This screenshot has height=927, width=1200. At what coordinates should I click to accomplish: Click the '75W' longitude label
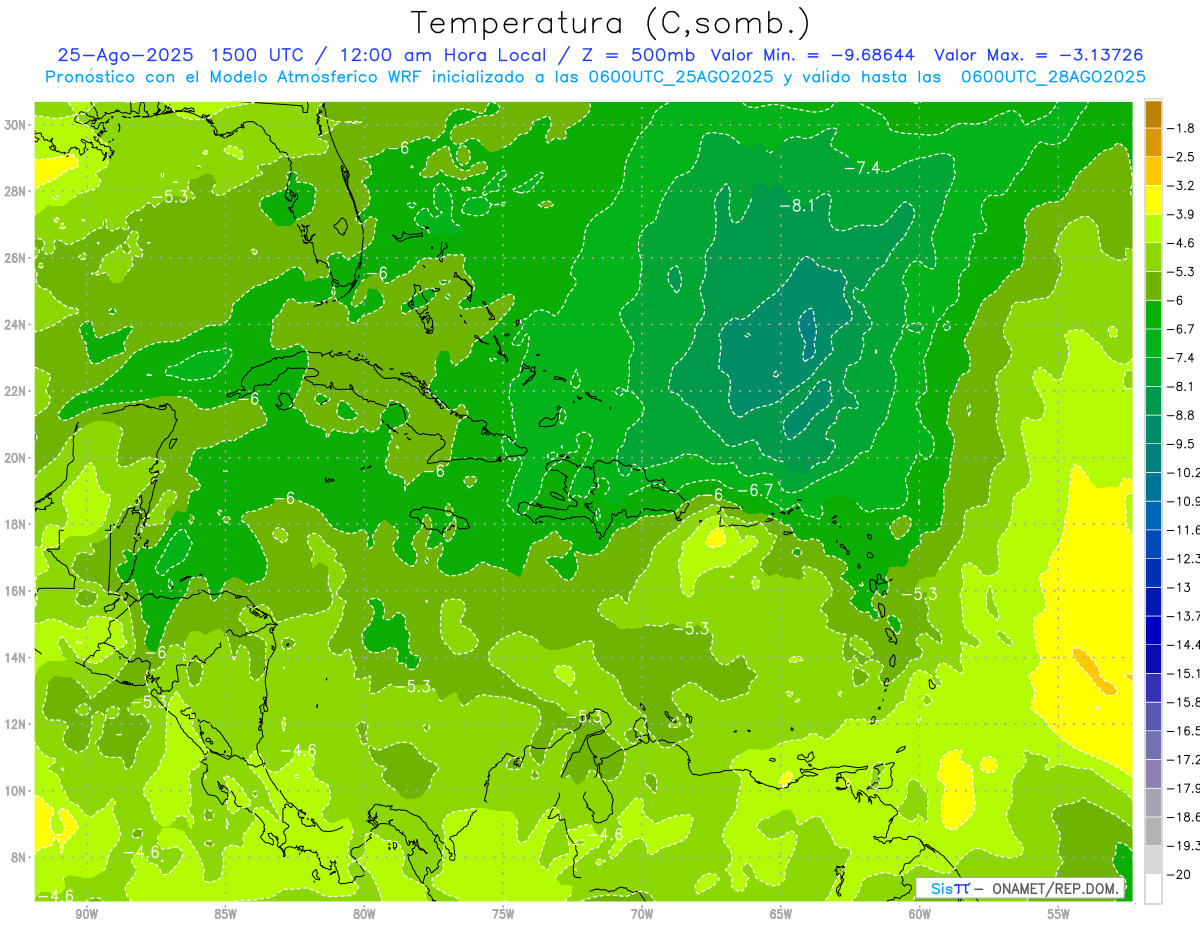[x=503, y=914]
